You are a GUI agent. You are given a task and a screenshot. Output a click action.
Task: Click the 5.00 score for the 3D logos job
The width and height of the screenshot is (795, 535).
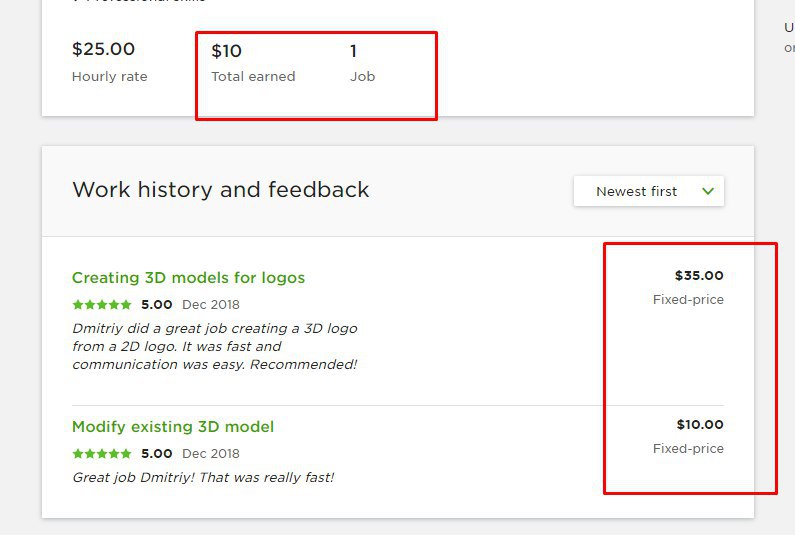coord(156,304)
